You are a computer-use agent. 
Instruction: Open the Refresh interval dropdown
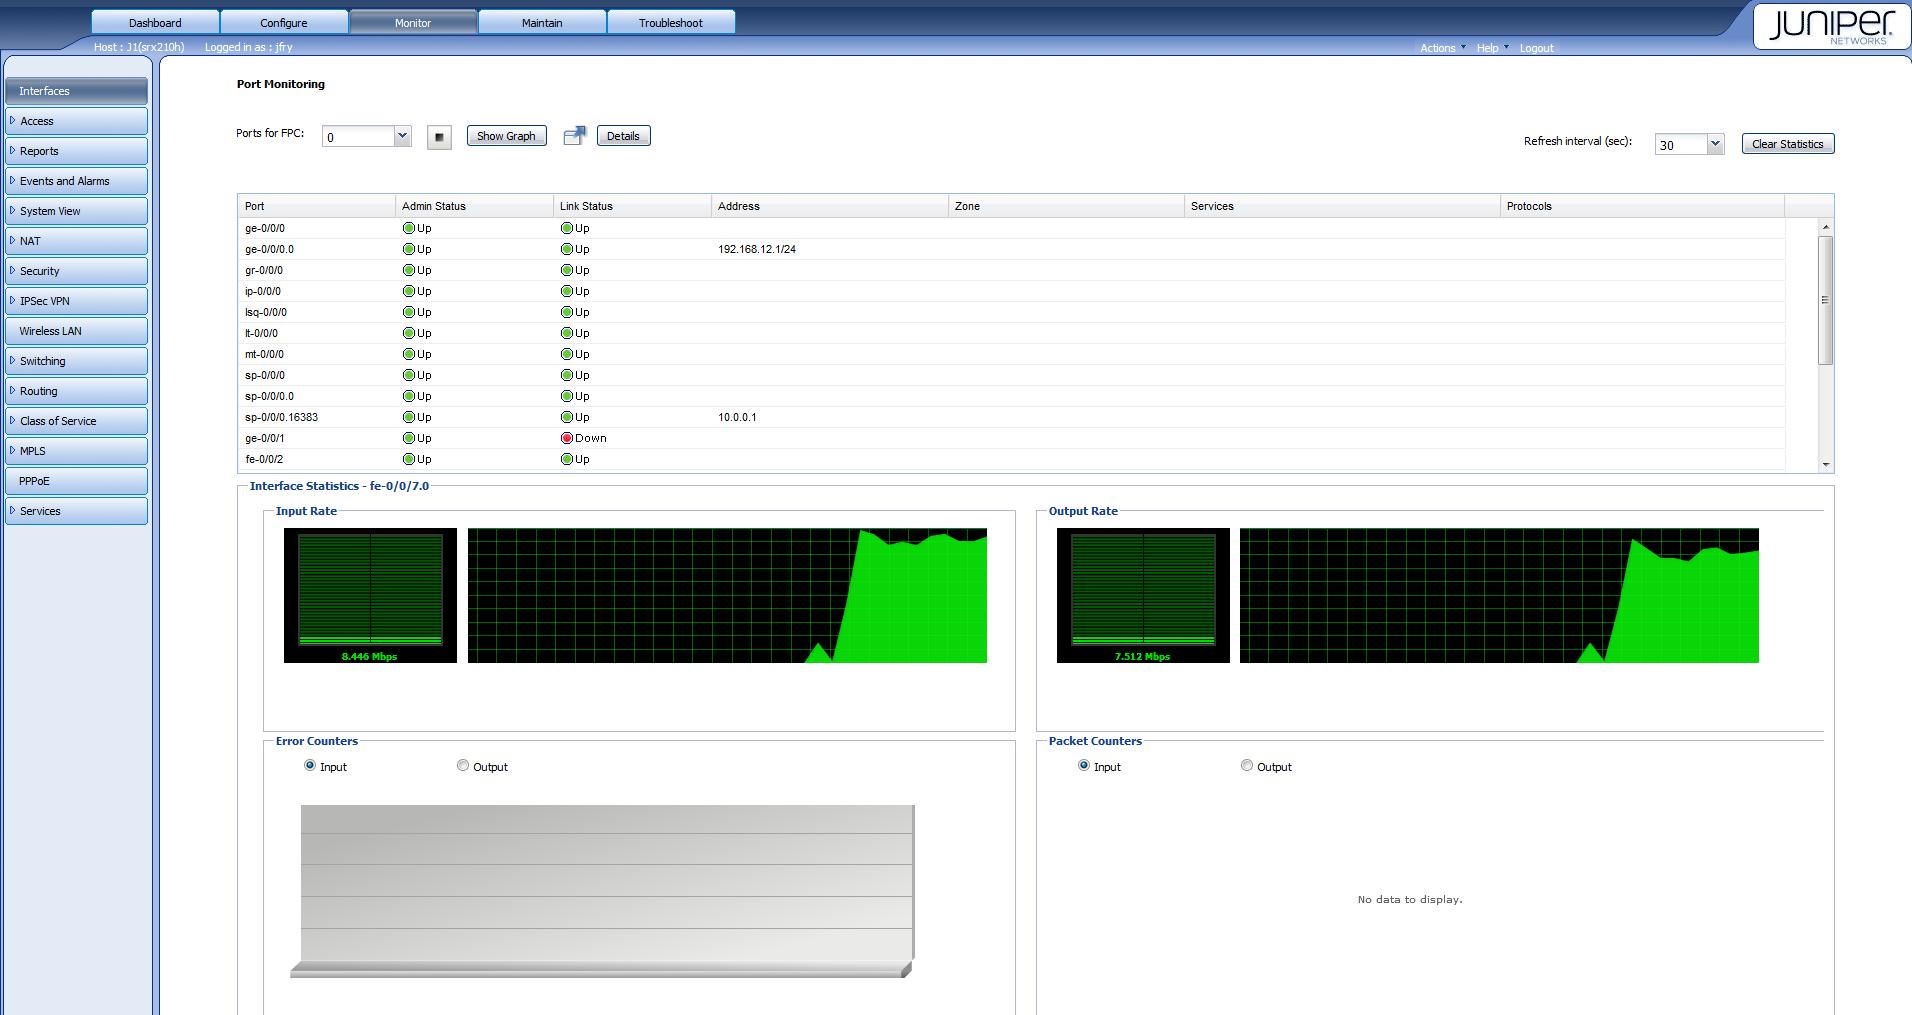click(1715, 144)
